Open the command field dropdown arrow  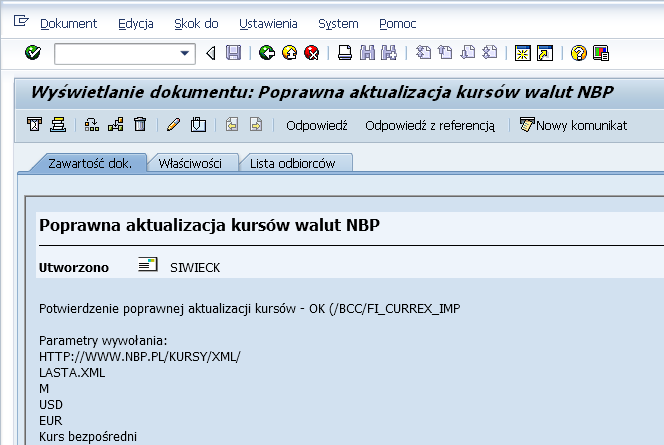coord(185,53)
